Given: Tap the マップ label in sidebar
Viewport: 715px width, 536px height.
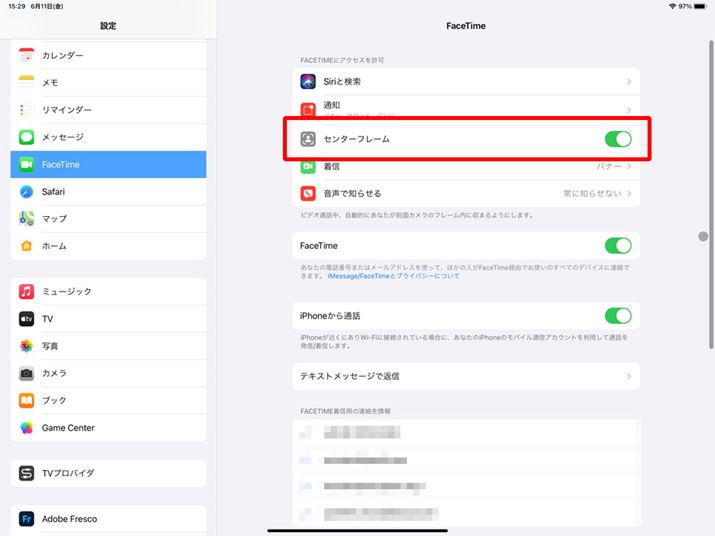Looking at the screenshot, I should click(x=54, y=219).
